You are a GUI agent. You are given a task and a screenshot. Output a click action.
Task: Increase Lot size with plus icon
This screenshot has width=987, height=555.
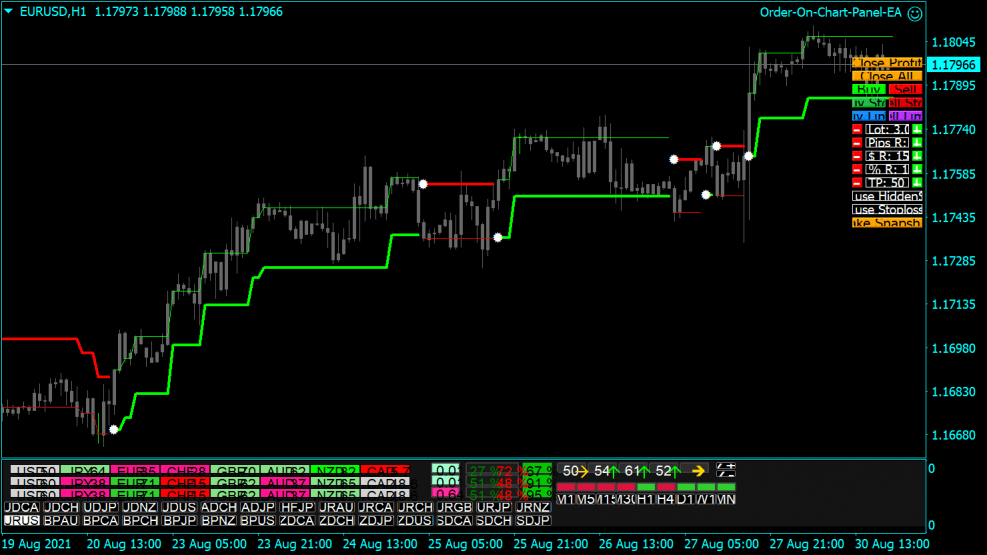click(918, 129)
